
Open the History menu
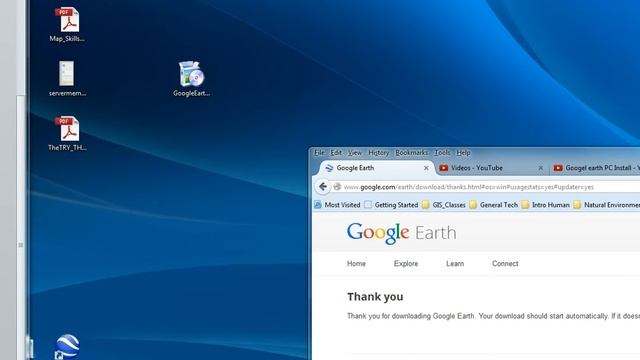pyautogui.click(x=378, y=153)
